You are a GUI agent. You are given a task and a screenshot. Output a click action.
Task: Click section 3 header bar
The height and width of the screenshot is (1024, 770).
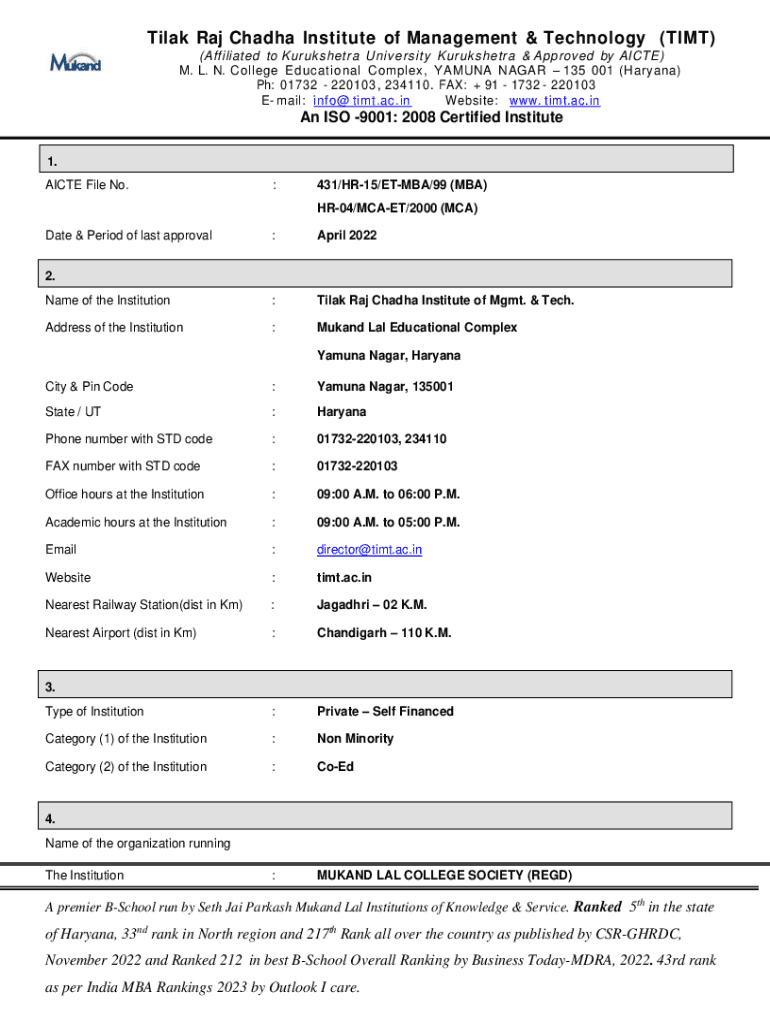(386, 685)
